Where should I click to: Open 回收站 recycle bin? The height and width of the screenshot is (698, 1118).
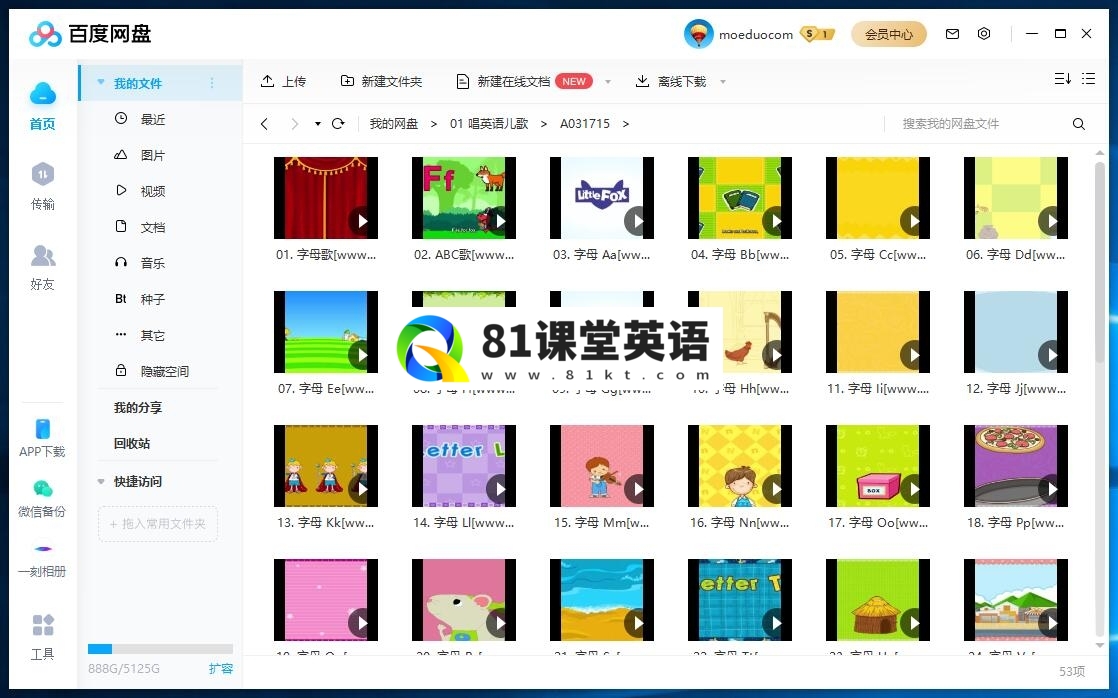click(x=132, y=443)
